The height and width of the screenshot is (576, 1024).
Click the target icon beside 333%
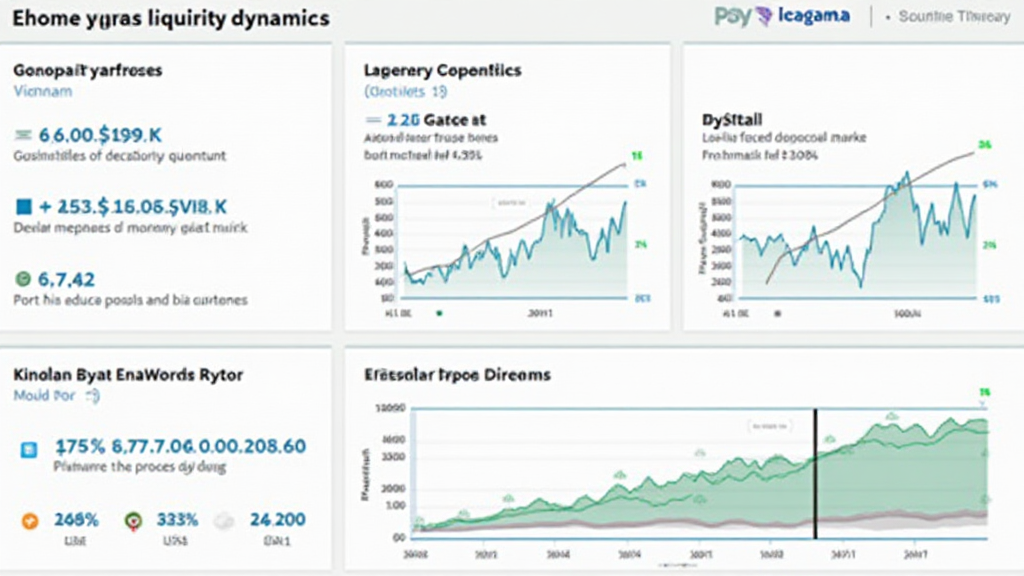131,520
